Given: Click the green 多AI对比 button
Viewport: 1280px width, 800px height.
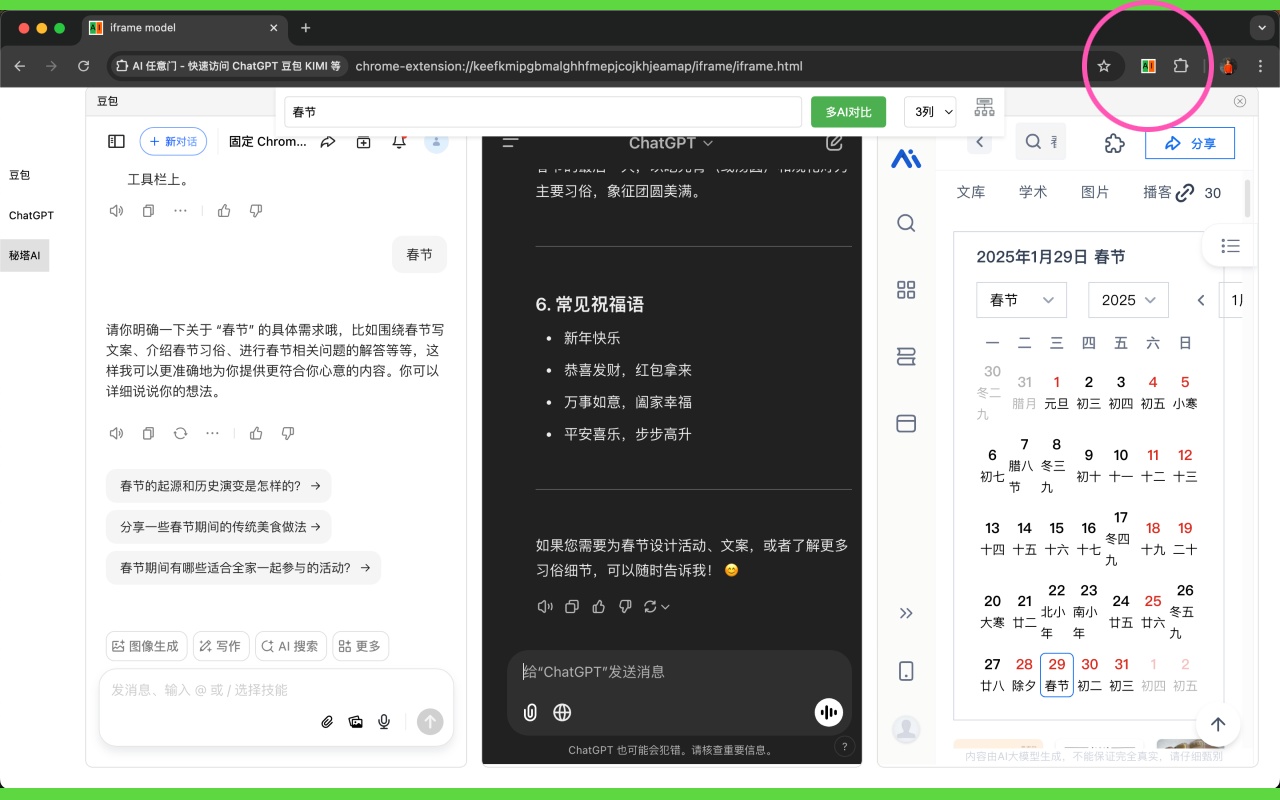Looking at the screenshot, I should pyautogui.click(x=848, y=111).
